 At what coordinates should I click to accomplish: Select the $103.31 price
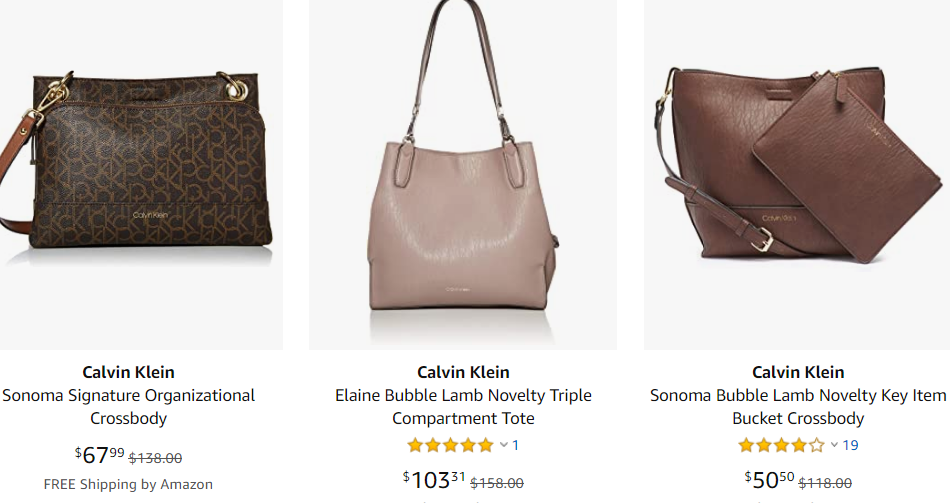pyautogui.click(x=433, y=480)
